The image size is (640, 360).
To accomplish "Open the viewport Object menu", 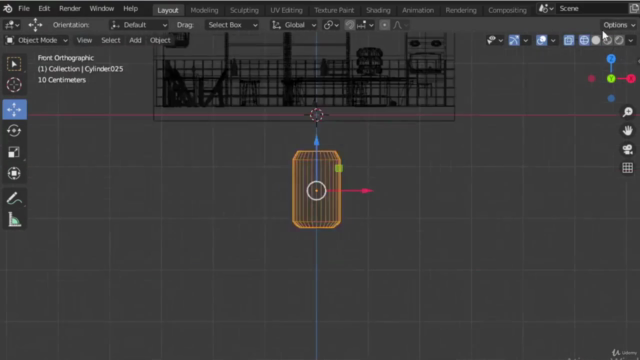I will (160, 40).
